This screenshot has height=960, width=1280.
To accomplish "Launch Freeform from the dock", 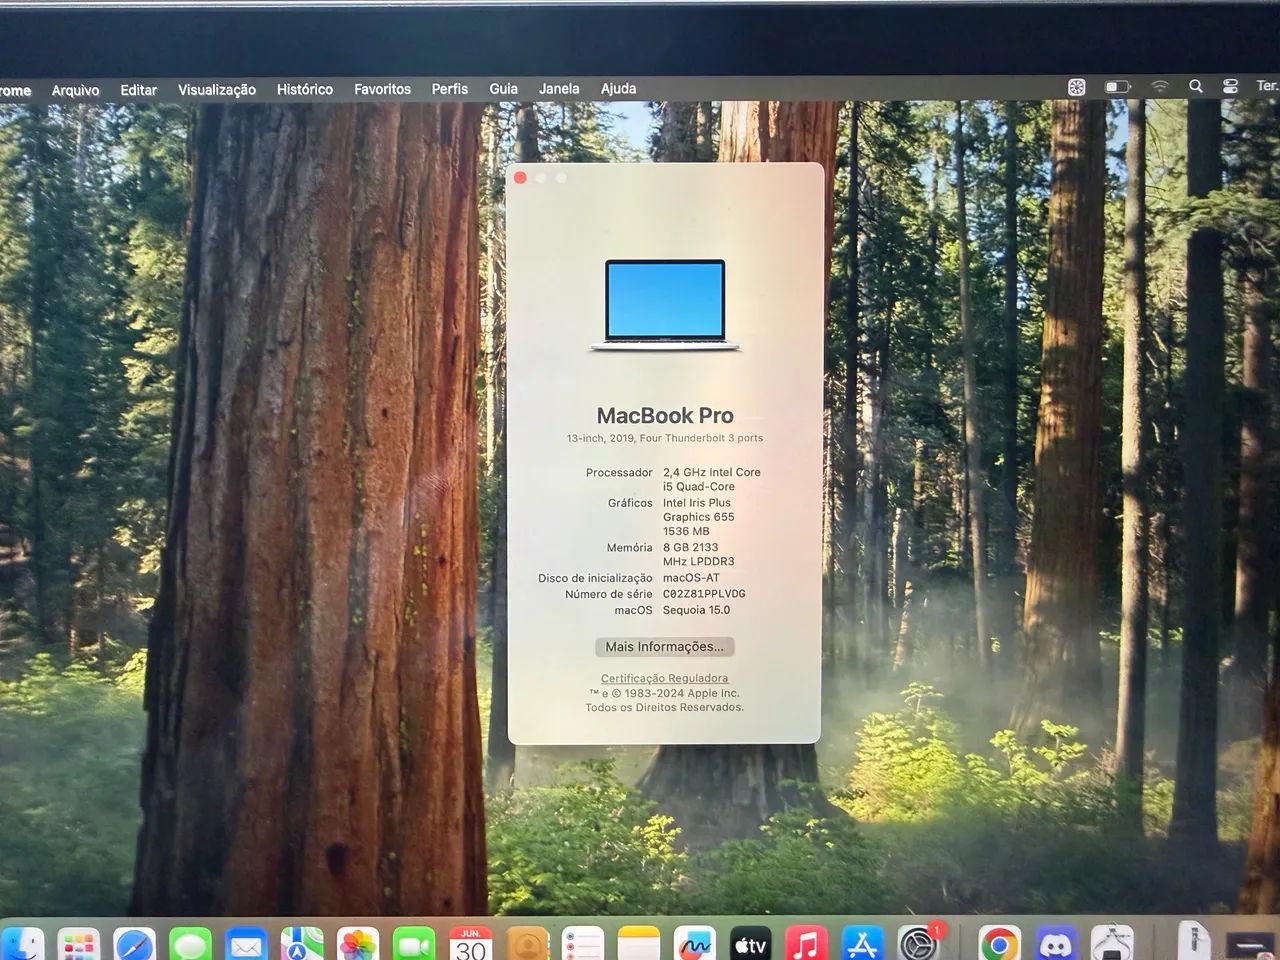I will click(695, 944).
